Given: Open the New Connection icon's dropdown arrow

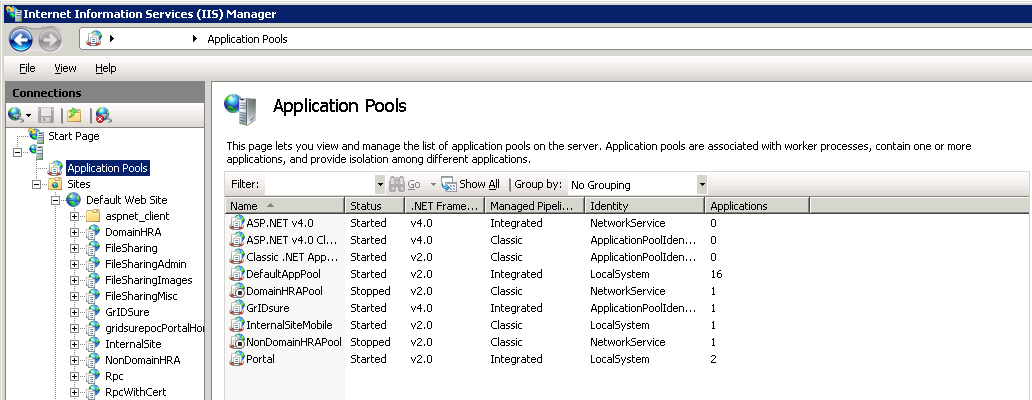Looking at the screenshot, I should (x=28, y=116).
